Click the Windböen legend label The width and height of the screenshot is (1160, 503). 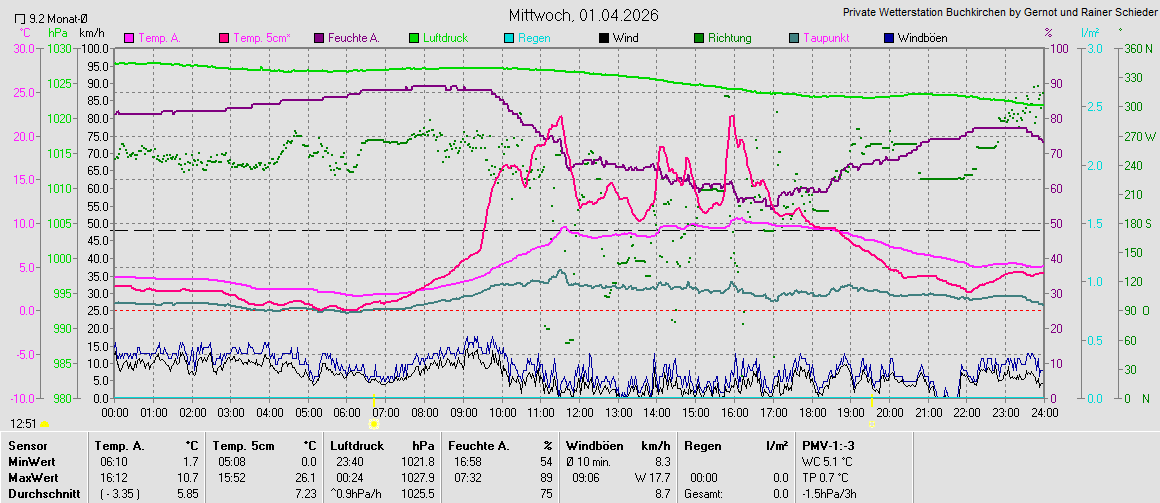(923, 38)
